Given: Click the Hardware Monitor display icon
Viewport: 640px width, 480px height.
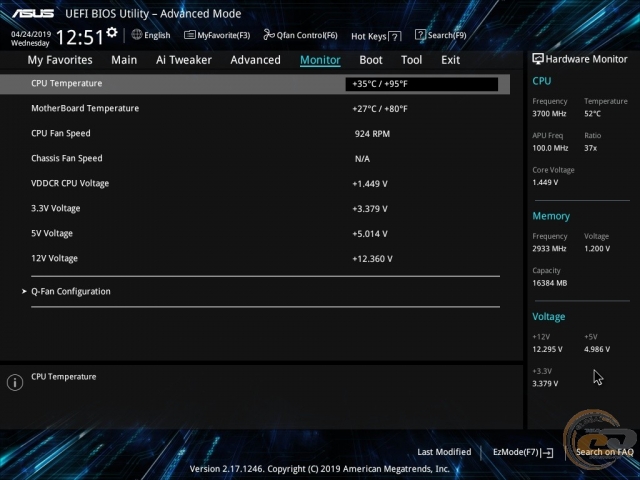Looking at the screenshot, I should (x=538, y=59).
